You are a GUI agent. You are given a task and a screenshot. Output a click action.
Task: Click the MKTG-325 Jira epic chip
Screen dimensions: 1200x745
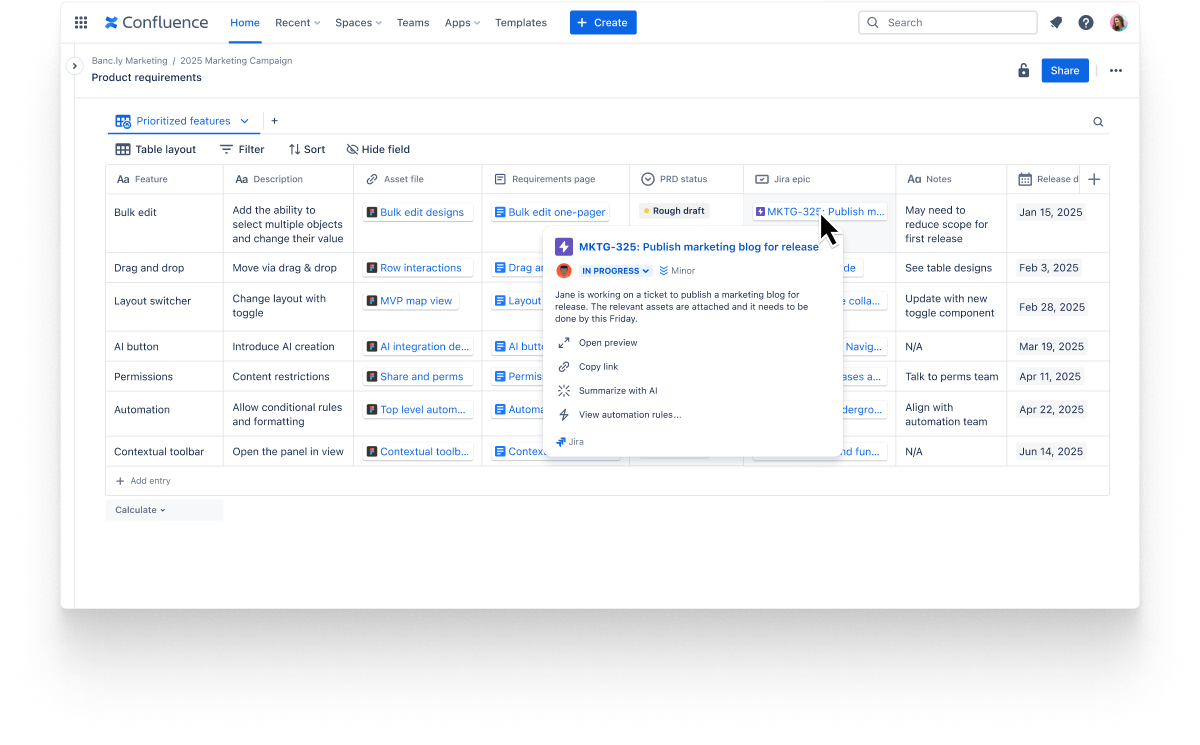click(x=820, y=212)
